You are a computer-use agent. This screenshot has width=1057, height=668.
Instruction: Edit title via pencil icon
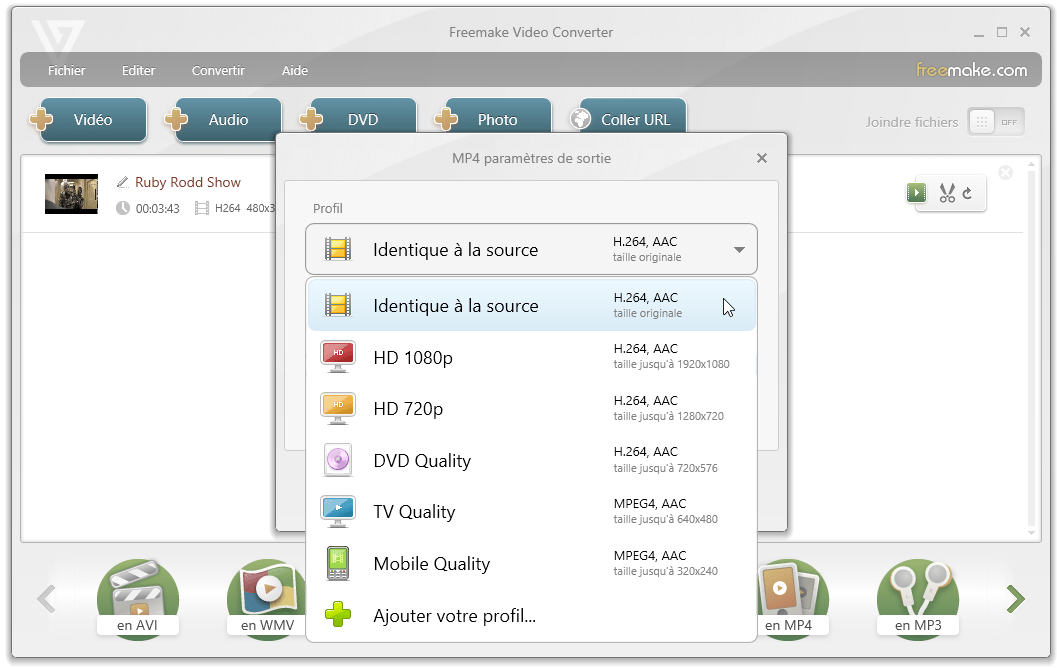click(x=123, y=182)
